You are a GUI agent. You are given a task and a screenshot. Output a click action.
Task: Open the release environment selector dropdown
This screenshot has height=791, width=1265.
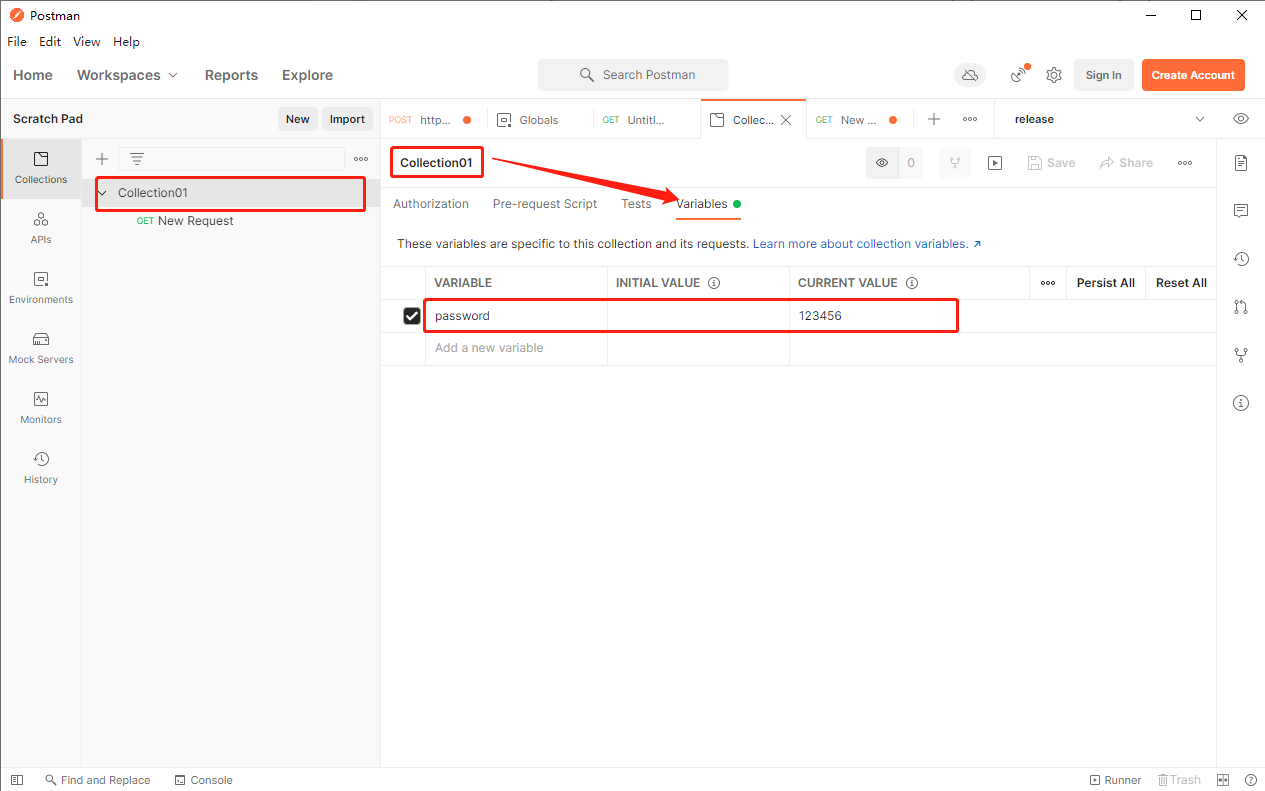tap(1110, 119)
